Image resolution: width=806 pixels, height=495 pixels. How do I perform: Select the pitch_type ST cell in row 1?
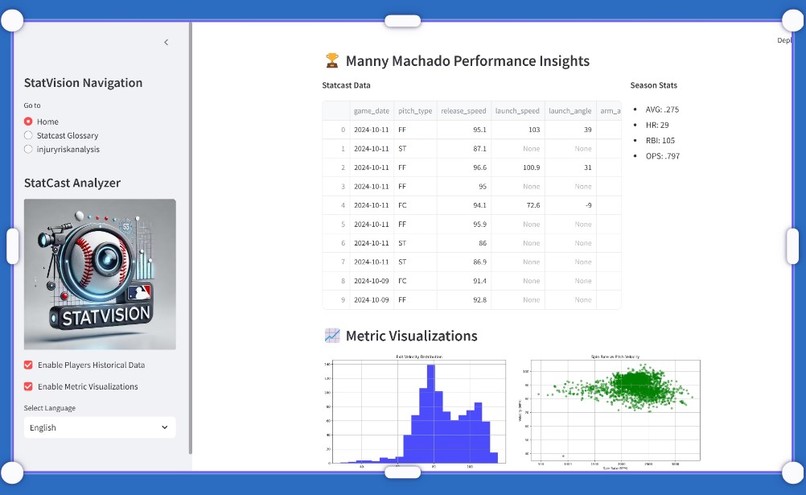tap(415, 149)
